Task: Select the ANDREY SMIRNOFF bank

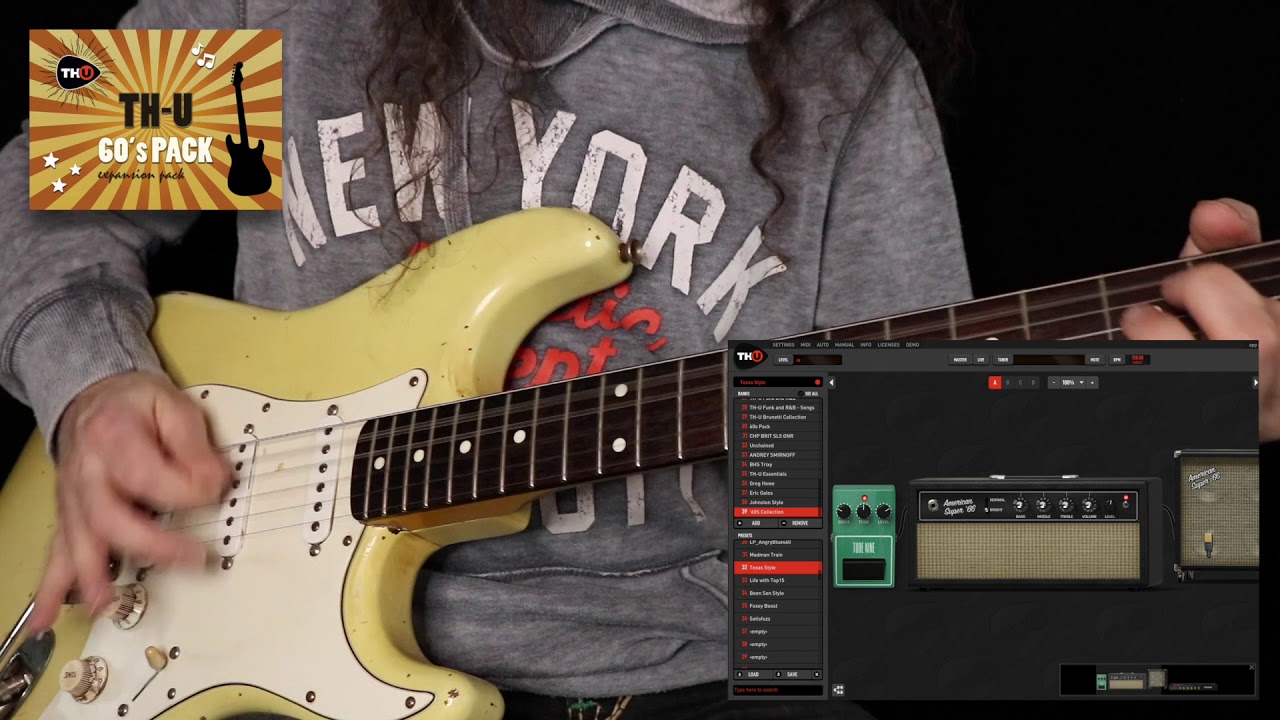Action: tap(778, 455)
